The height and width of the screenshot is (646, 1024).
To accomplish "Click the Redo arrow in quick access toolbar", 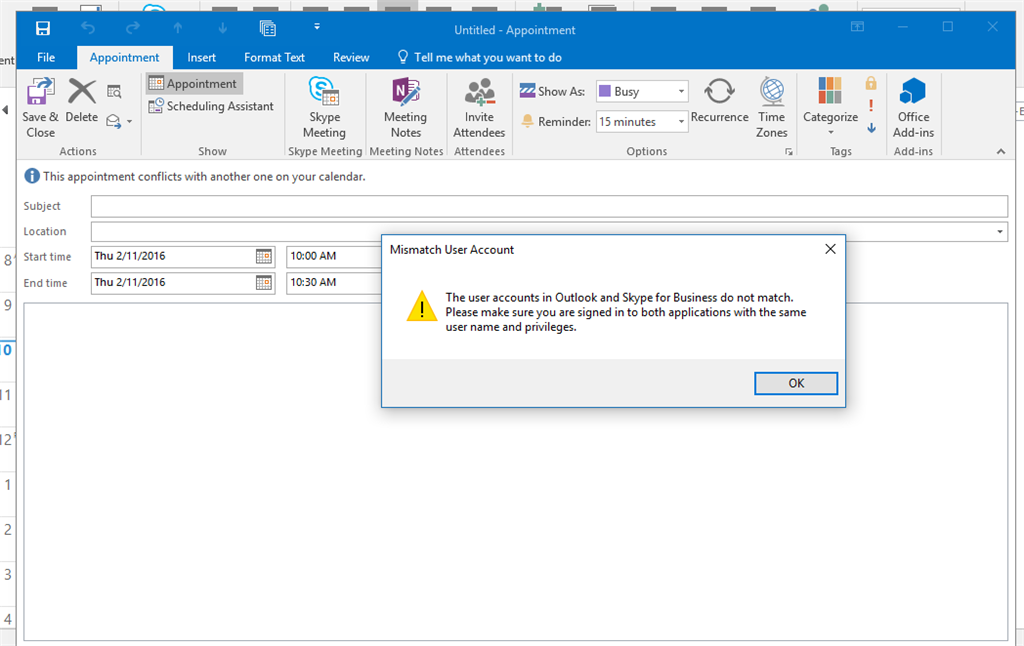I will 133,28.
